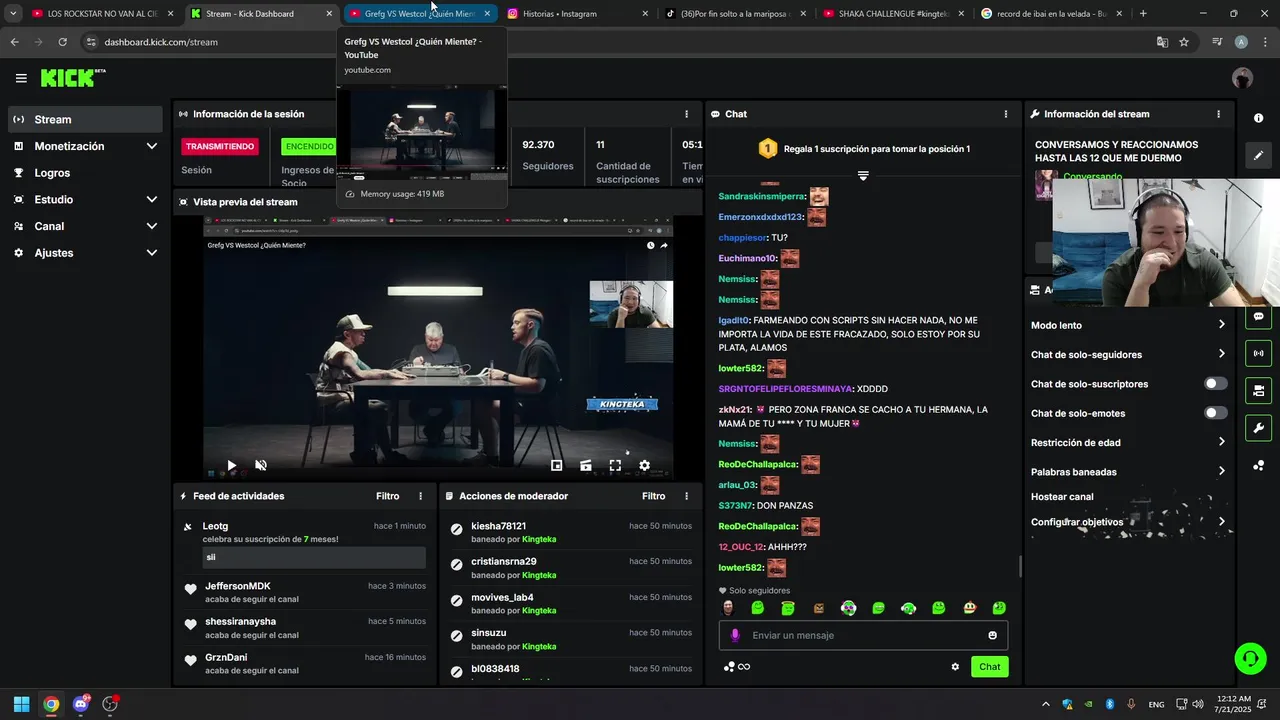Select Stream in the left sidebar

point(84,119)
